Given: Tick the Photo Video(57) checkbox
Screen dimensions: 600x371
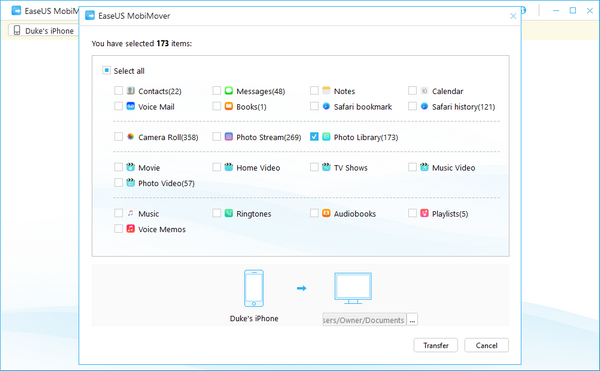Looking at the screenshot, I should 118,182.
